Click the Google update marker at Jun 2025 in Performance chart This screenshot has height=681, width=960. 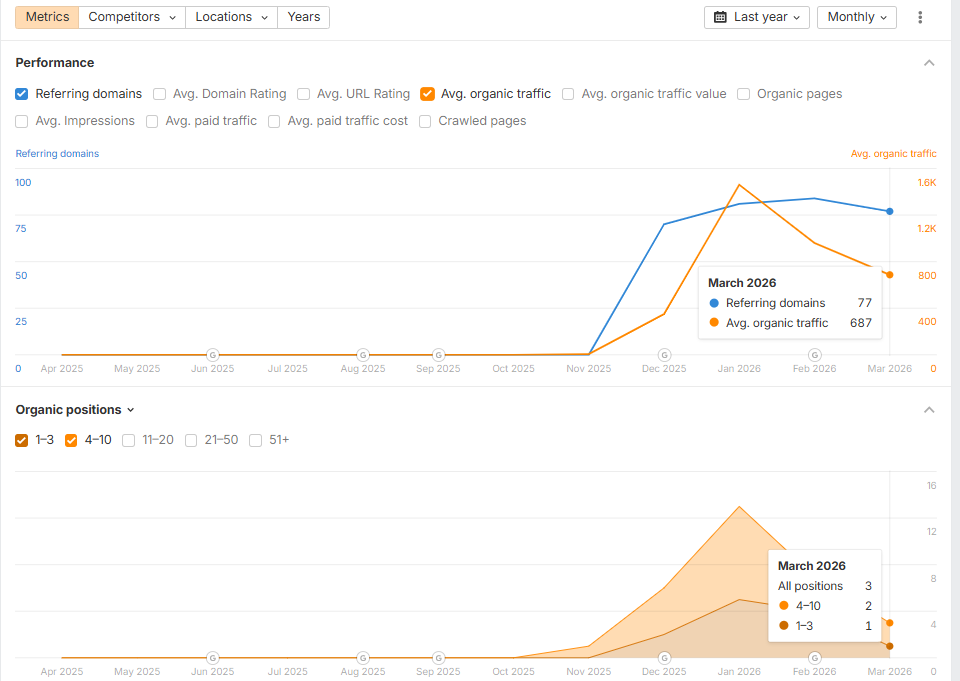point(212,355)
